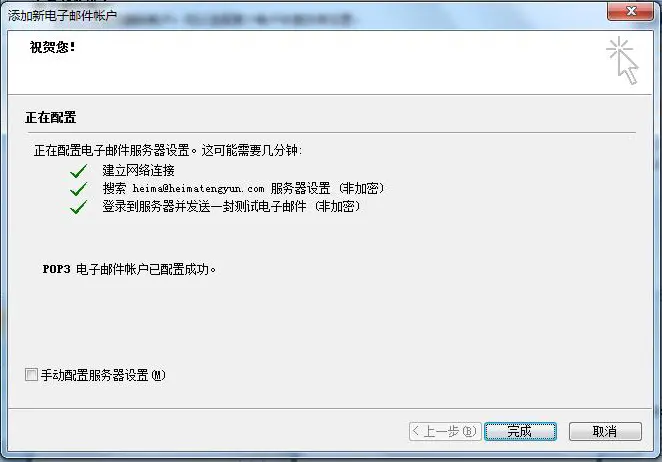662x462 pixels.
Task: Click the 服务器设置 (非加密) text
Action: pyautogui.click(x=328, y=188)
